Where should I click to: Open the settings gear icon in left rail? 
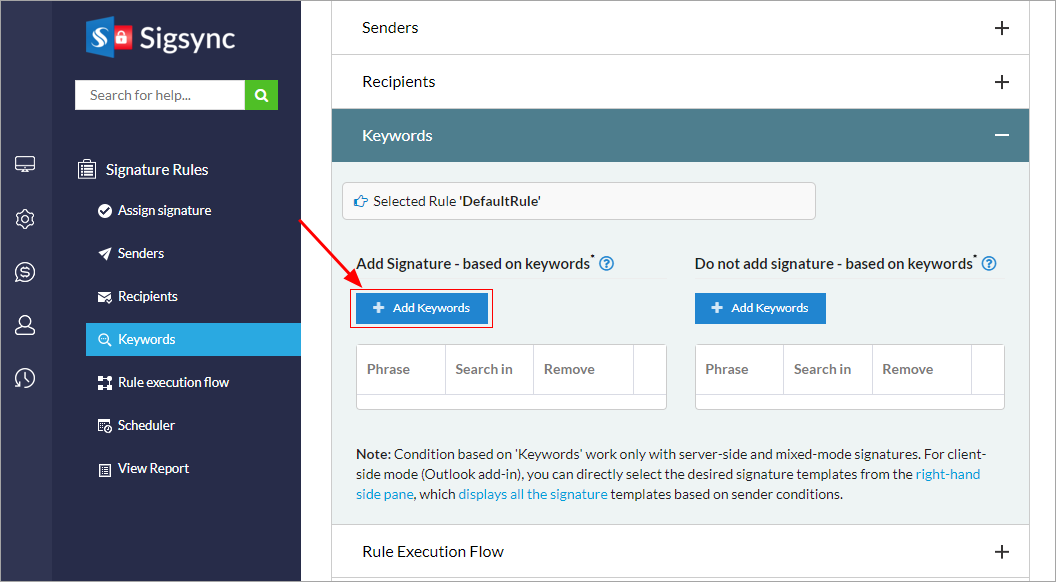click(25, 219)
